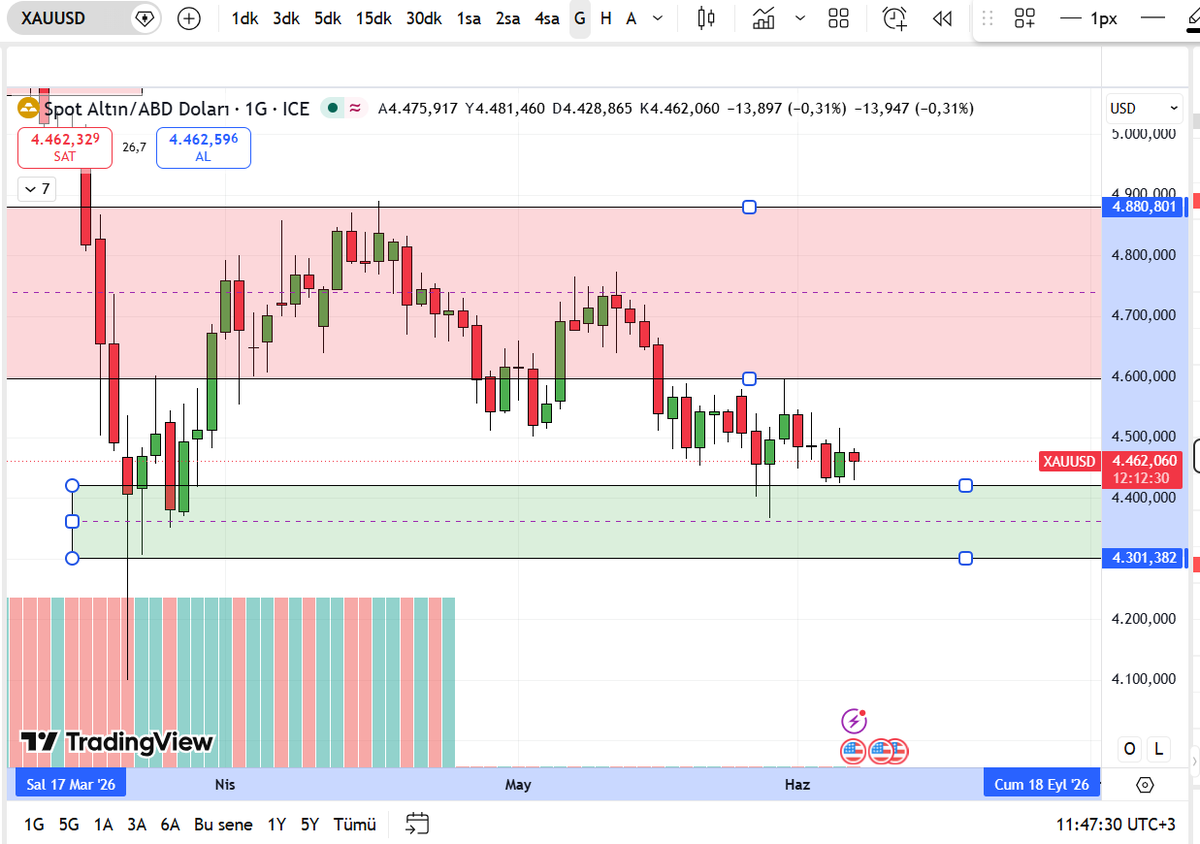Image resolution: width=1200 pixels, height=844 pixels.
Task: Open the USD currency dropdown
Action: coord(1143,108)
